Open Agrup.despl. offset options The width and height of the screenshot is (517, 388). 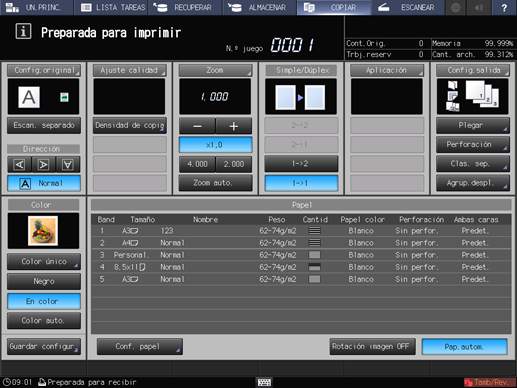pos(473,183)
